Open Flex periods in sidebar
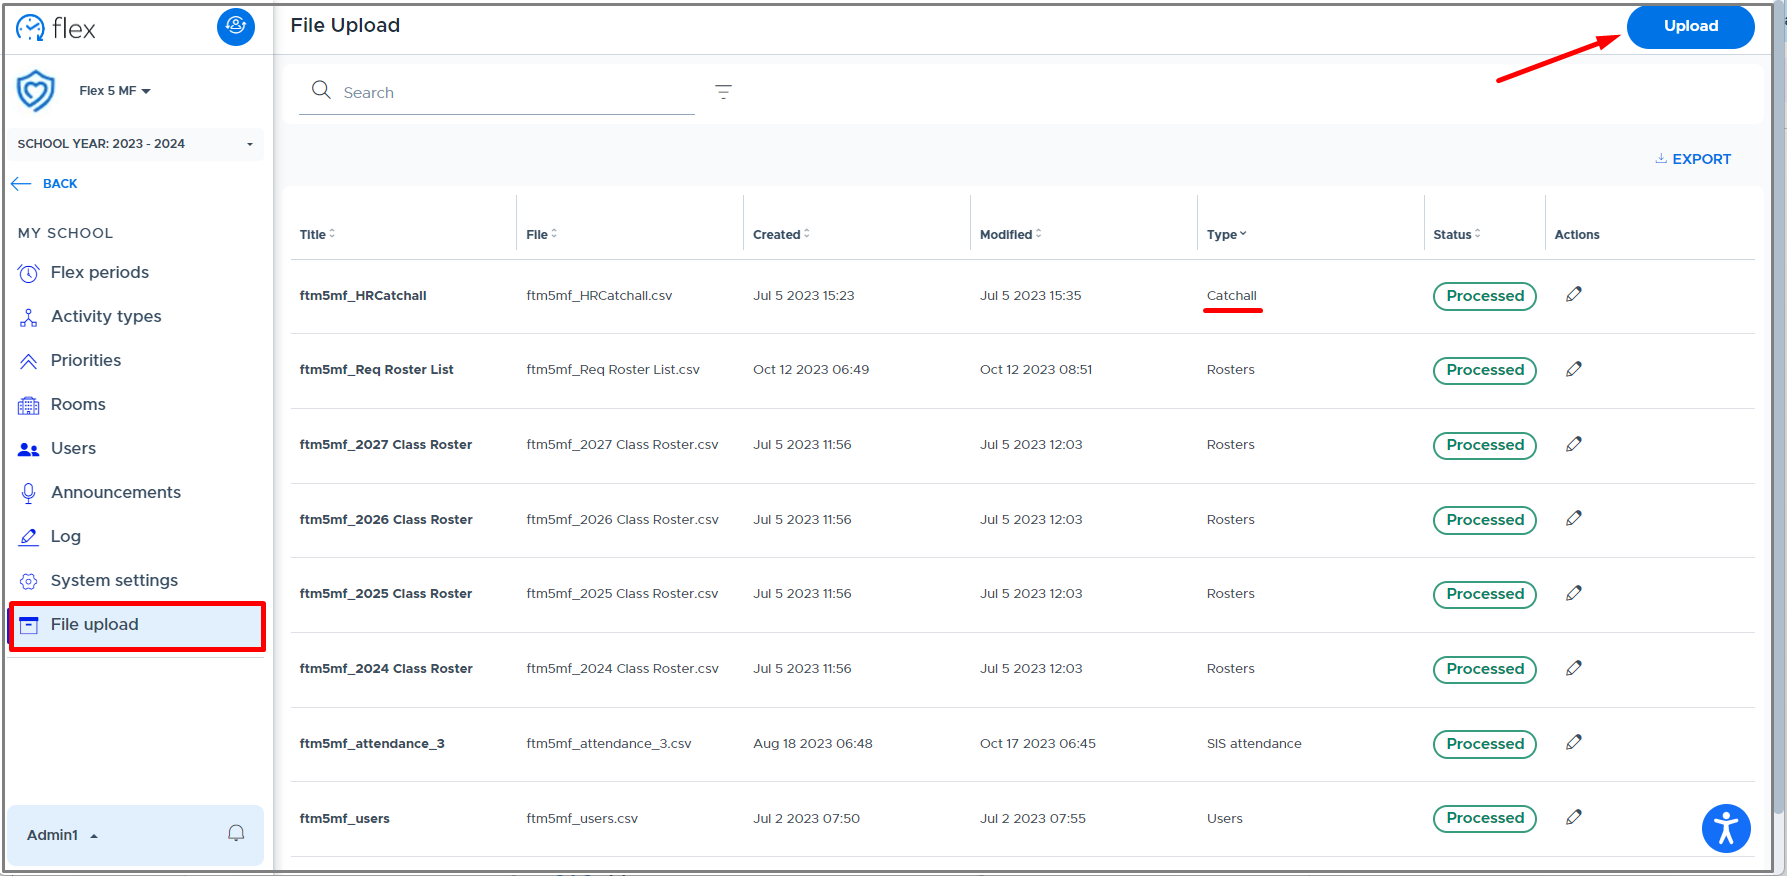Image resolution: width=1787 pixels, height=876 pixels. (99, 272)
